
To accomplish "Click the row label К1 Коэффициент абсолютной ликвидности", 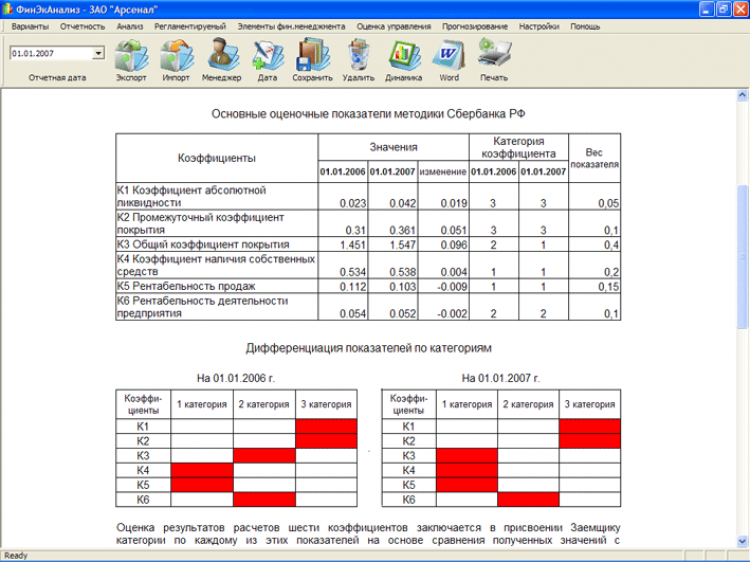I will point(191,196).
